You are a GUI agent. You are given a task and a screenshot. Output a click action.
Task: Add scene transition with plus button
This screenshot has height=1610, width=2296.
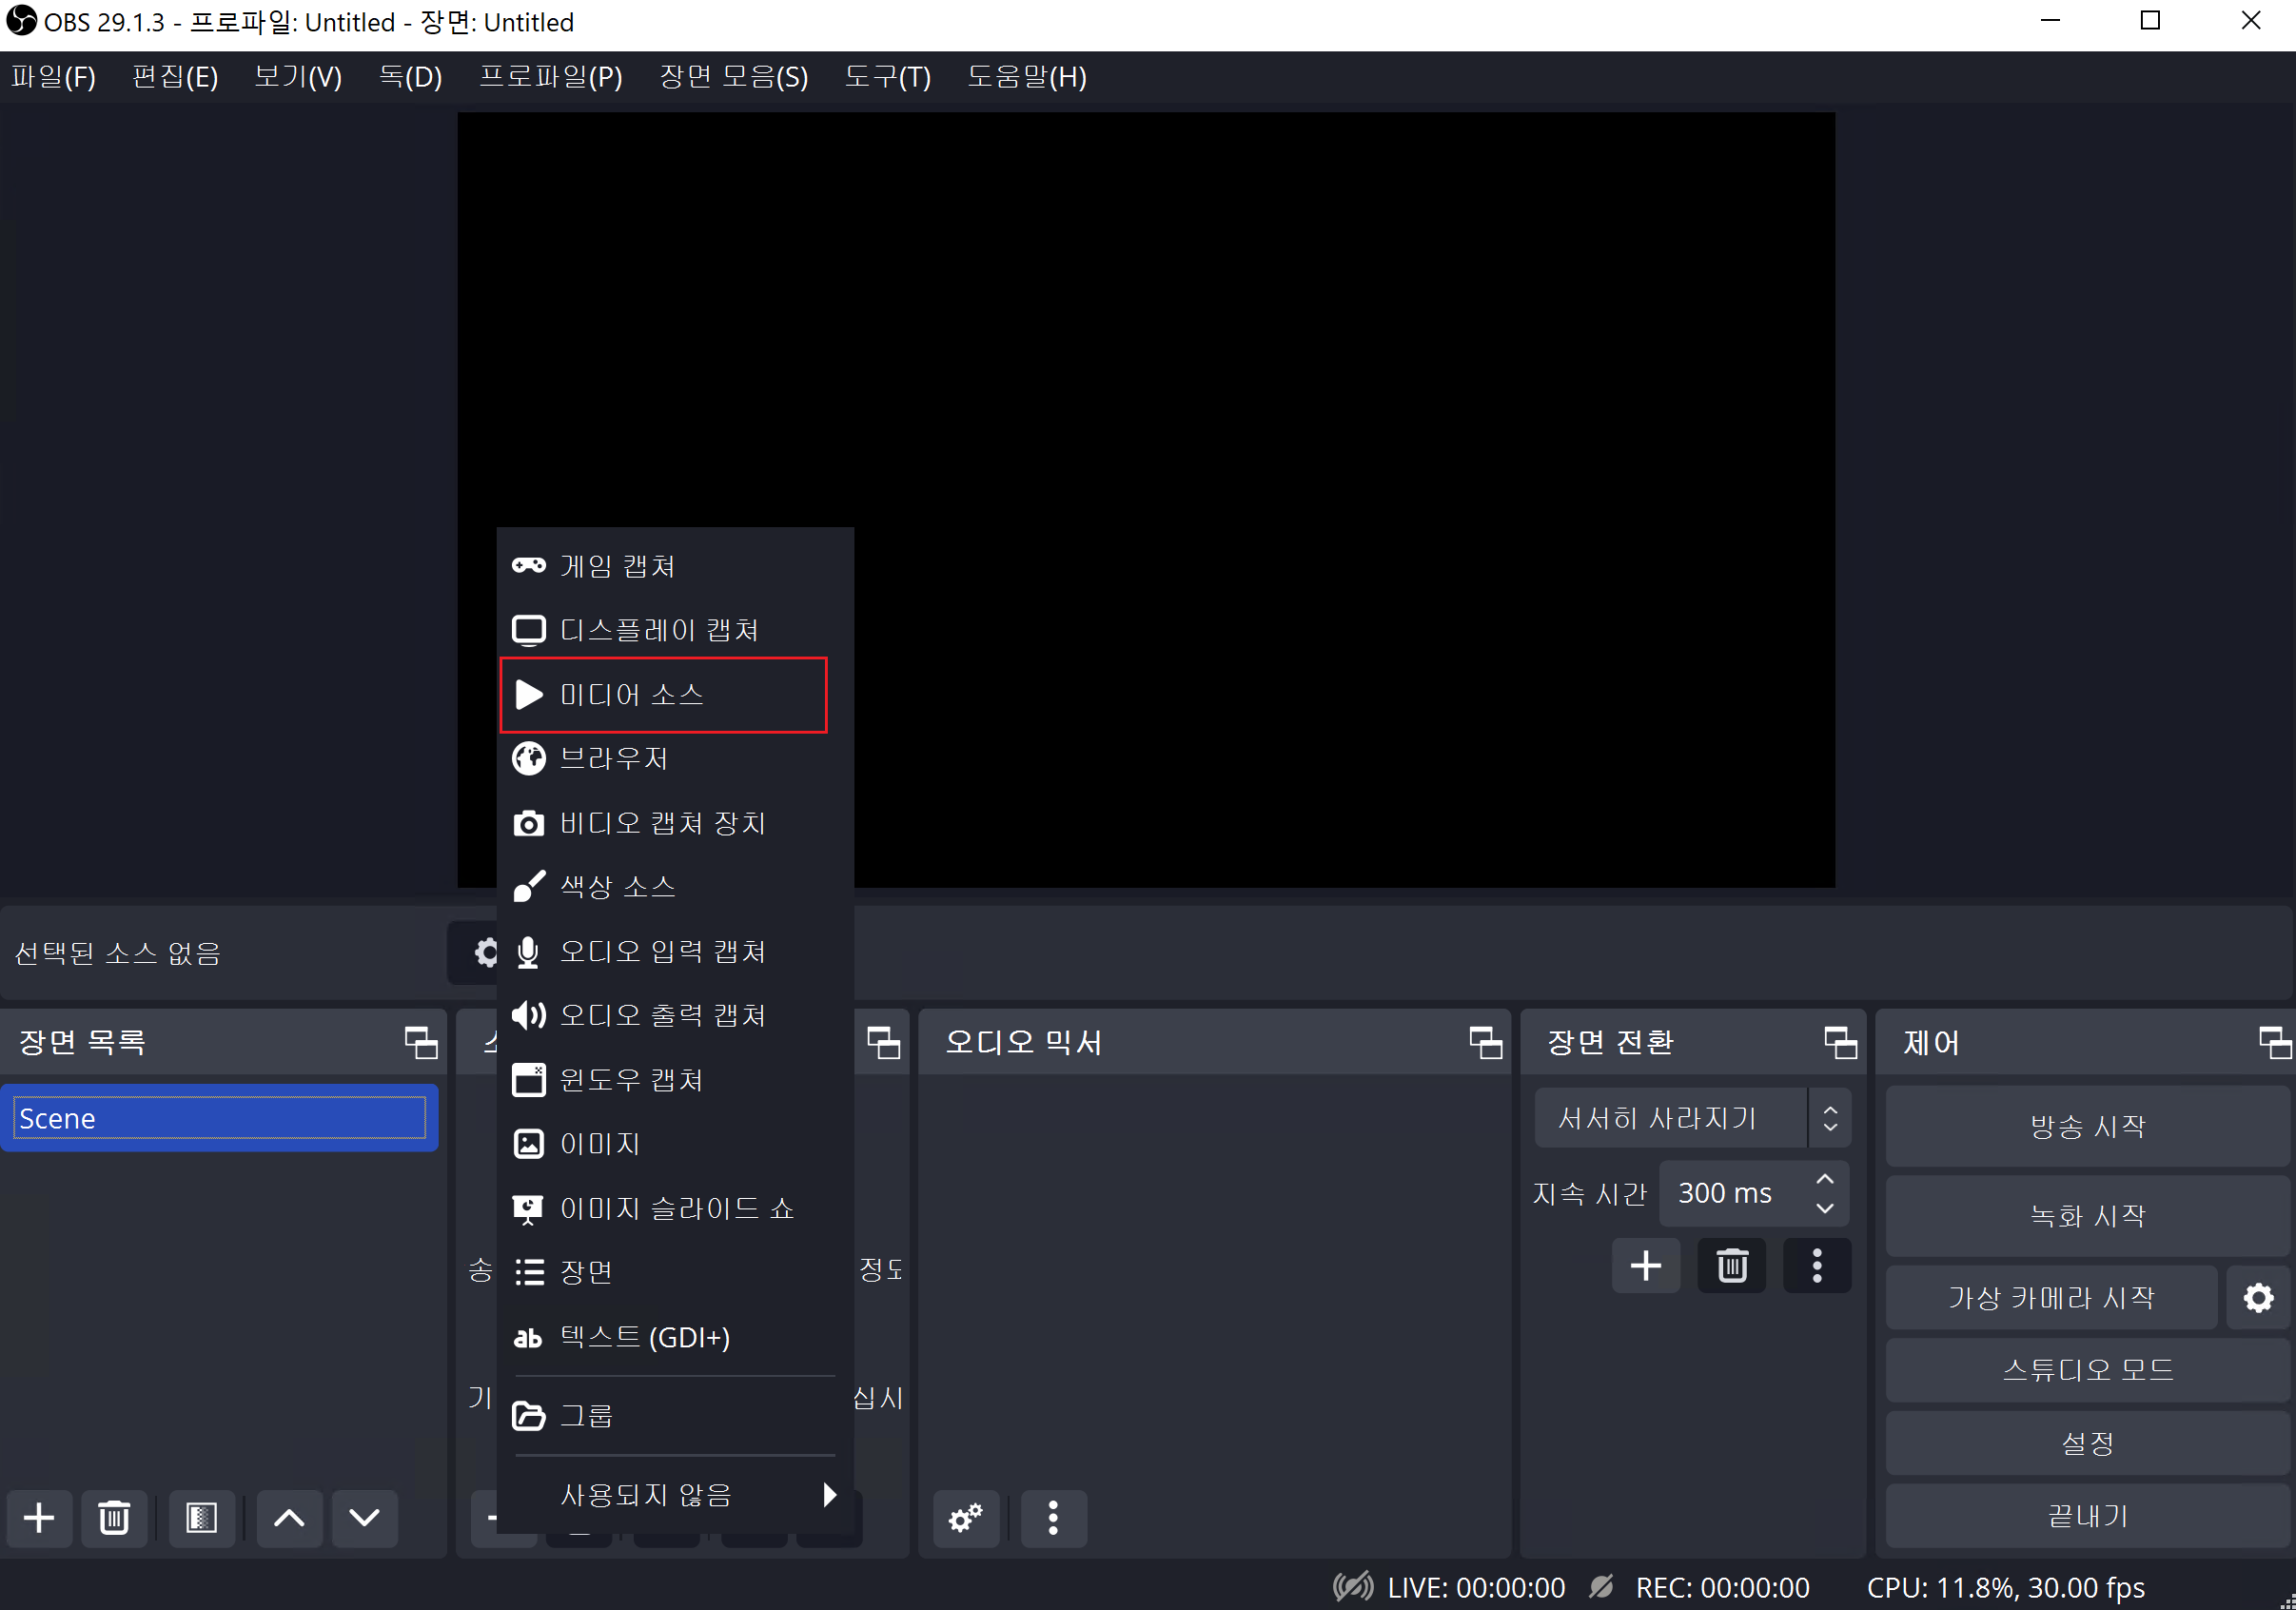point(1645,1266)
